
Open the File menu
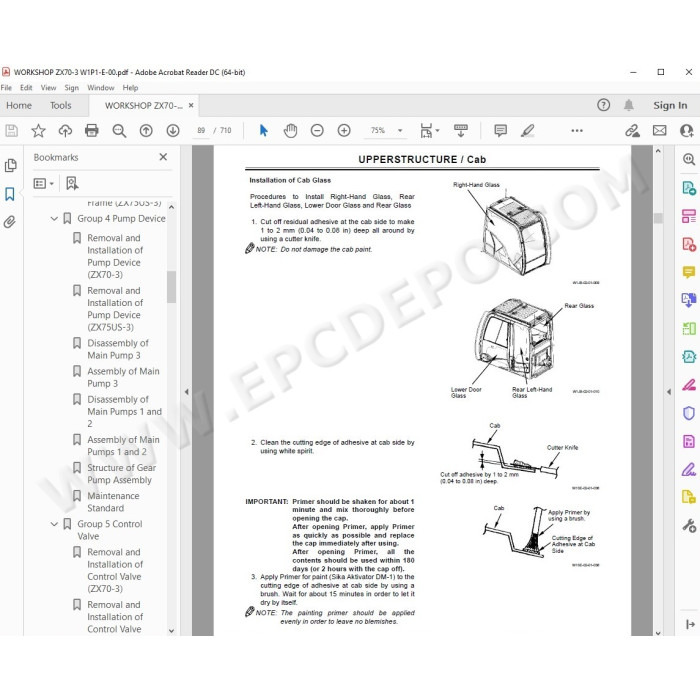click(6, 88)
